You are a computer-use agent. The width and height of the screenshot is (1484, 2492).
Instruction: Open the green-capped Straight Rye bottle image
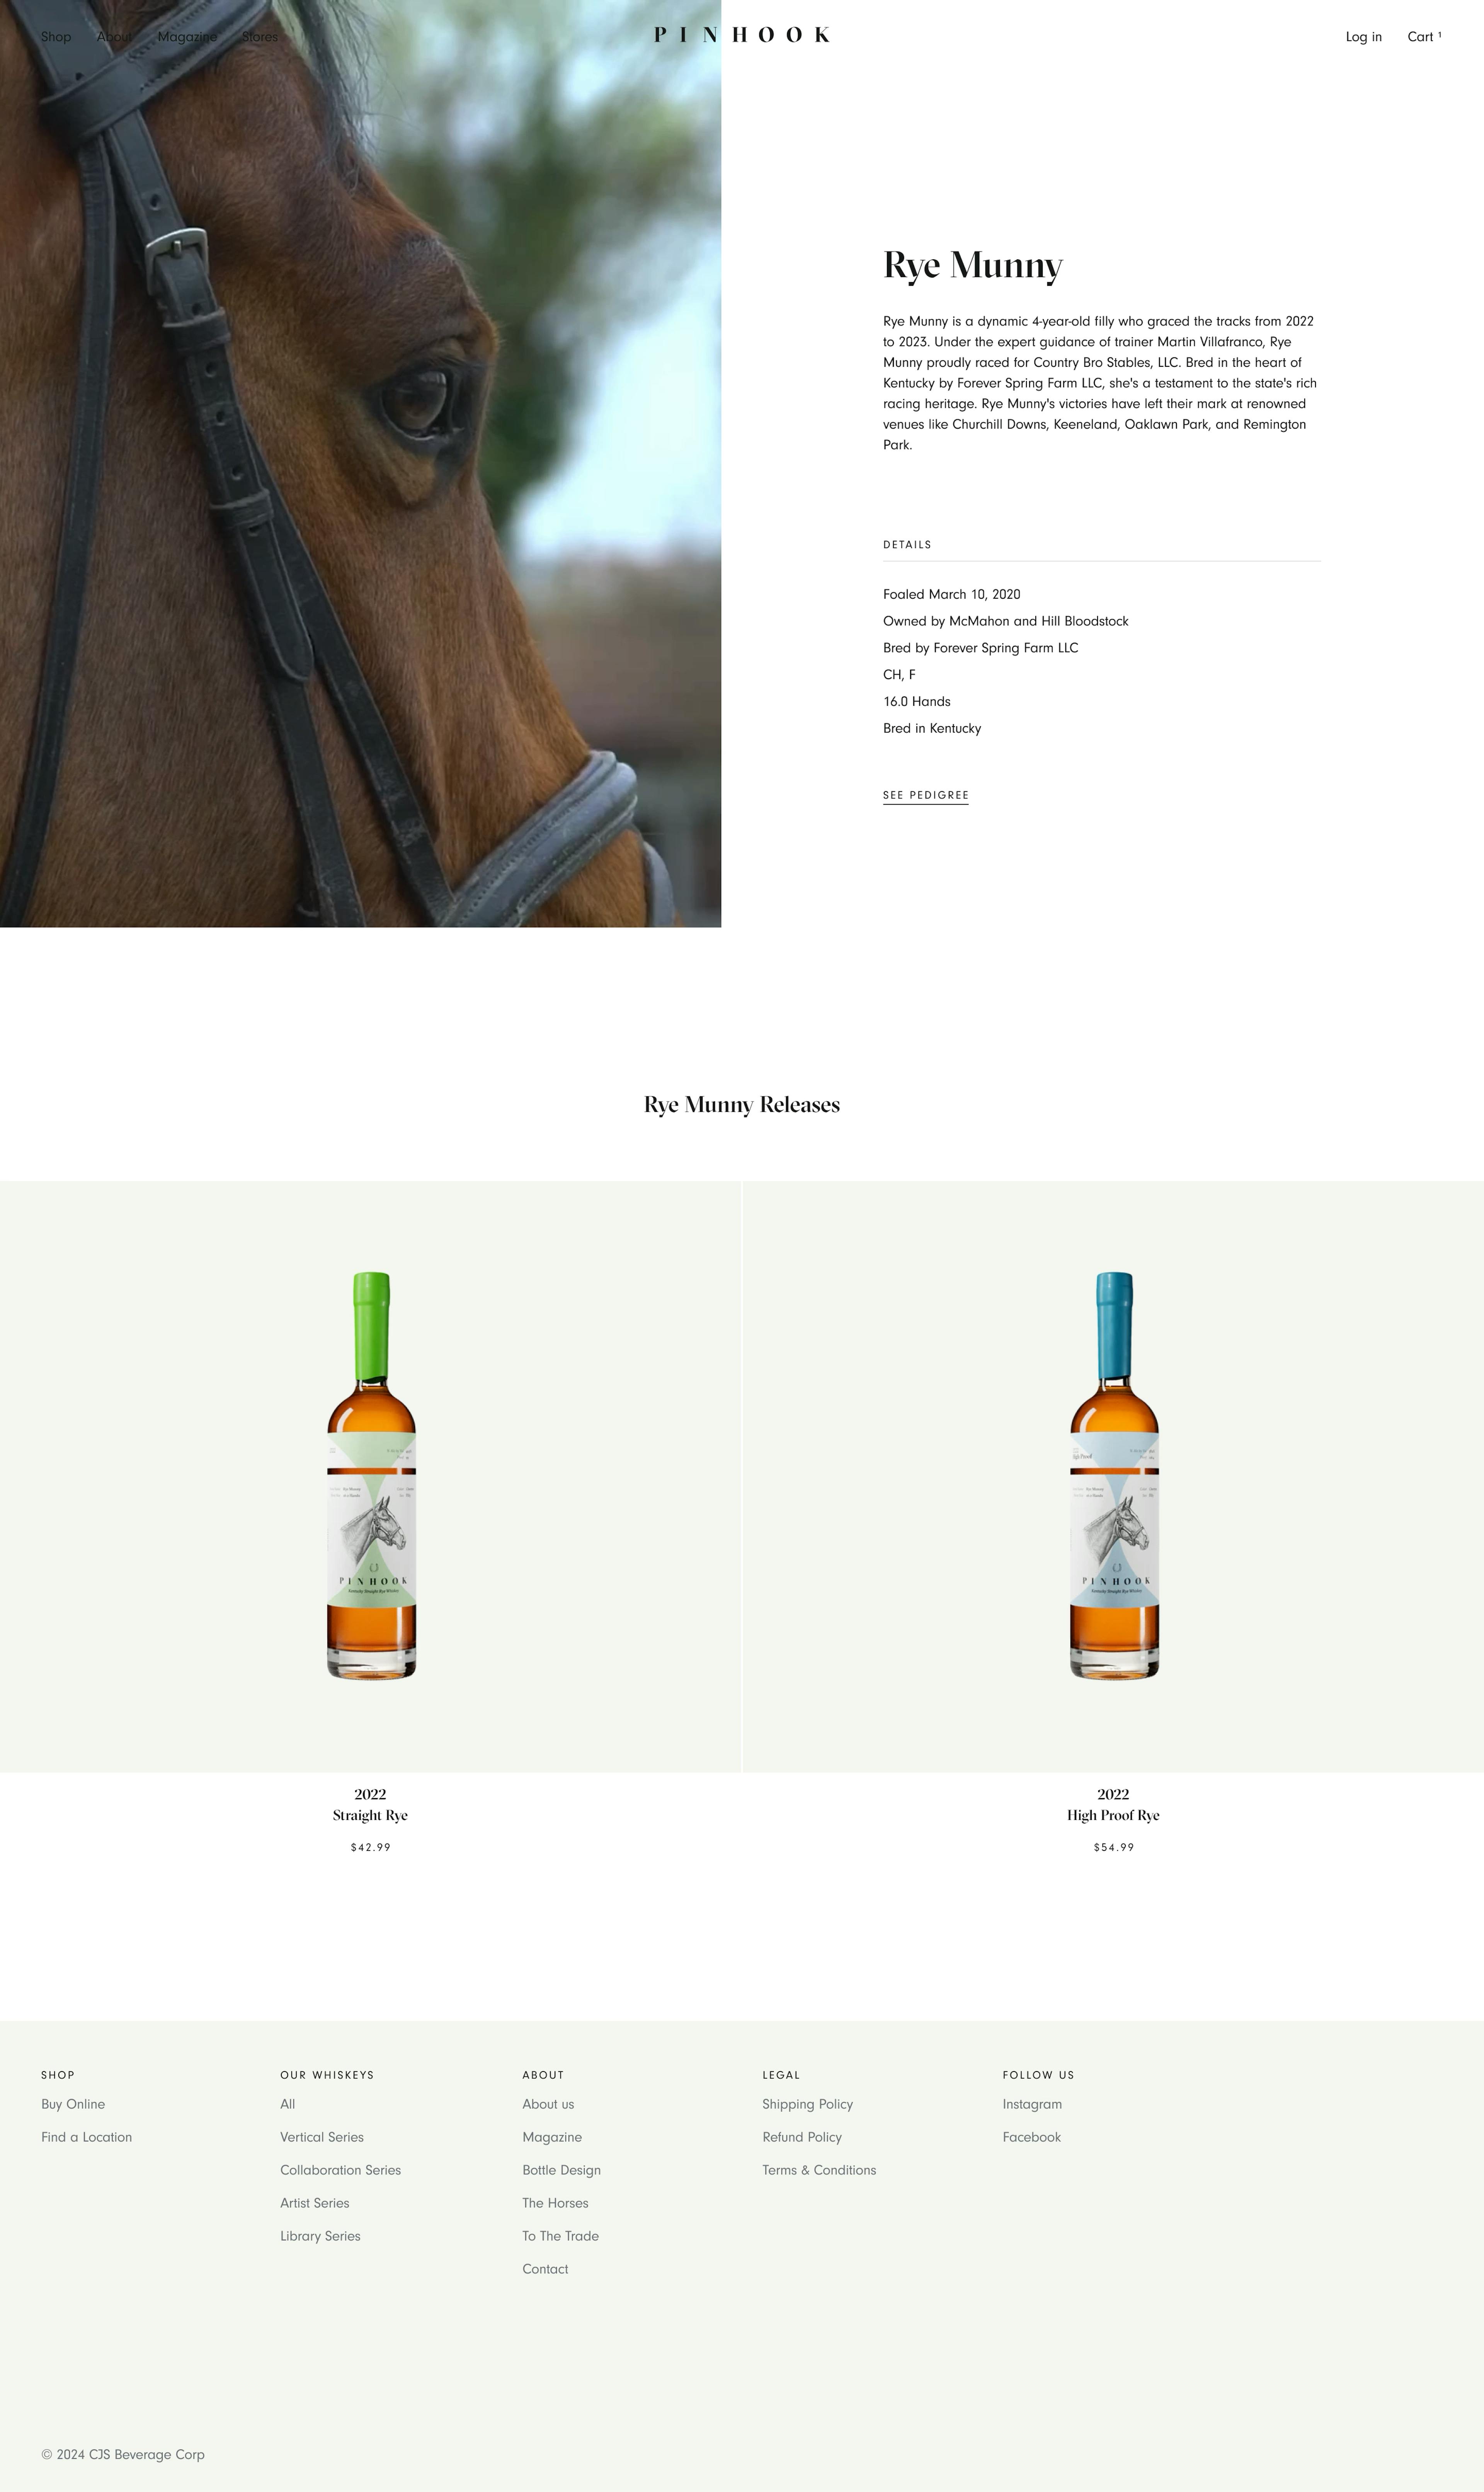(x=371, y=1475)
